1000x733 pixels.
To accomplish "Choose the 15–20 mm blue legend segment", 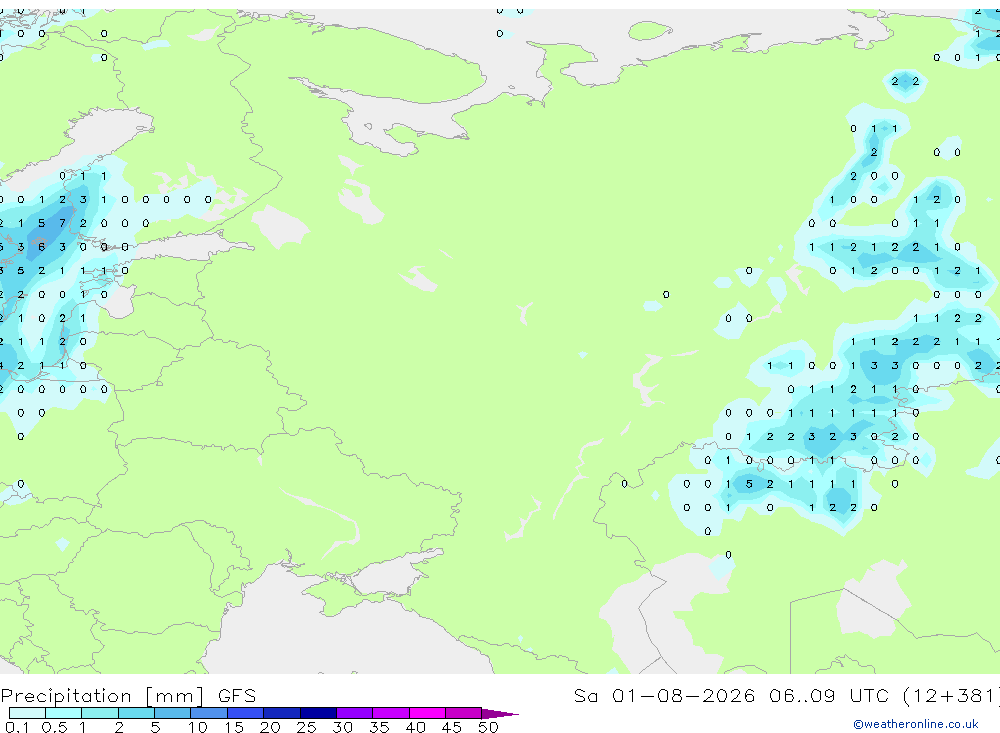I will [x=246, y=713].
